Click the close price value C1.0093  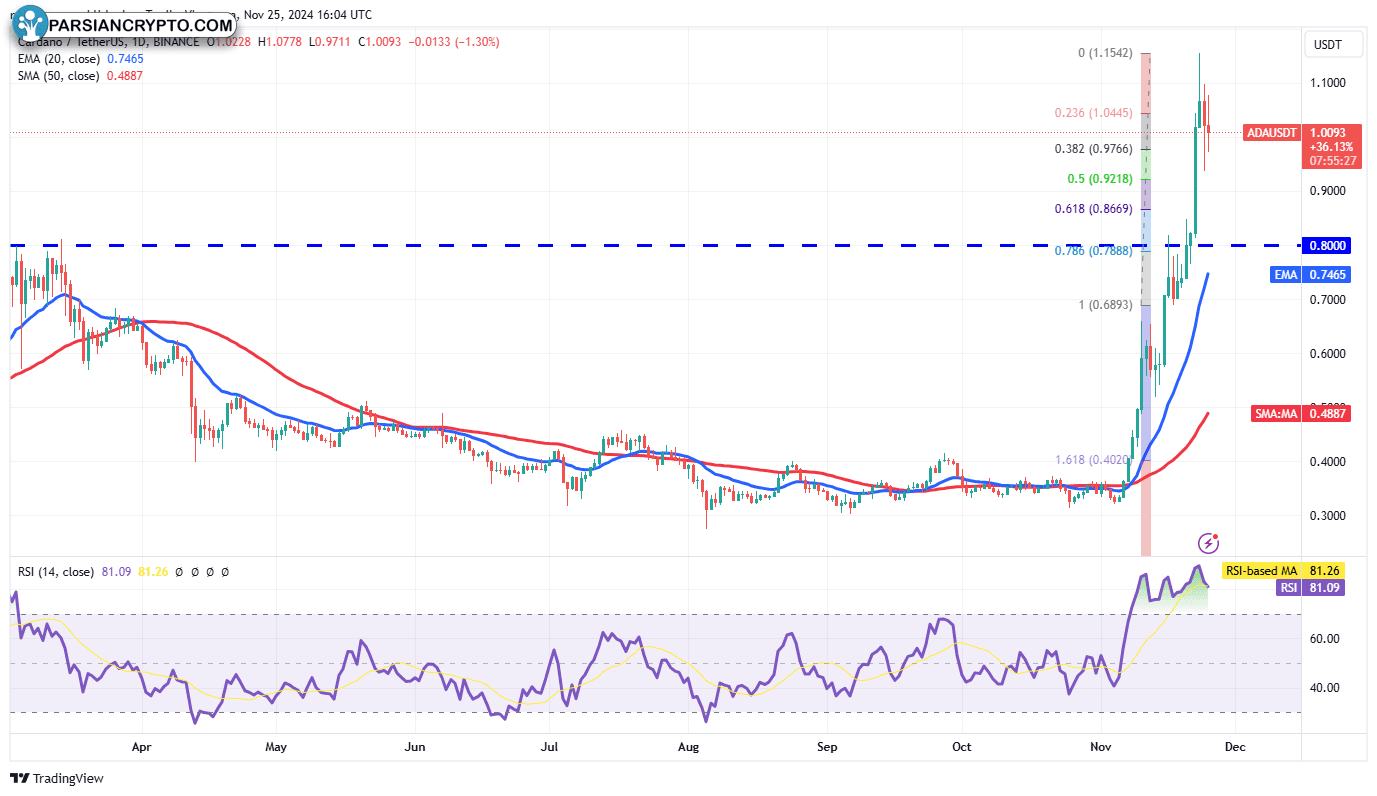click(x=381, y=42)
